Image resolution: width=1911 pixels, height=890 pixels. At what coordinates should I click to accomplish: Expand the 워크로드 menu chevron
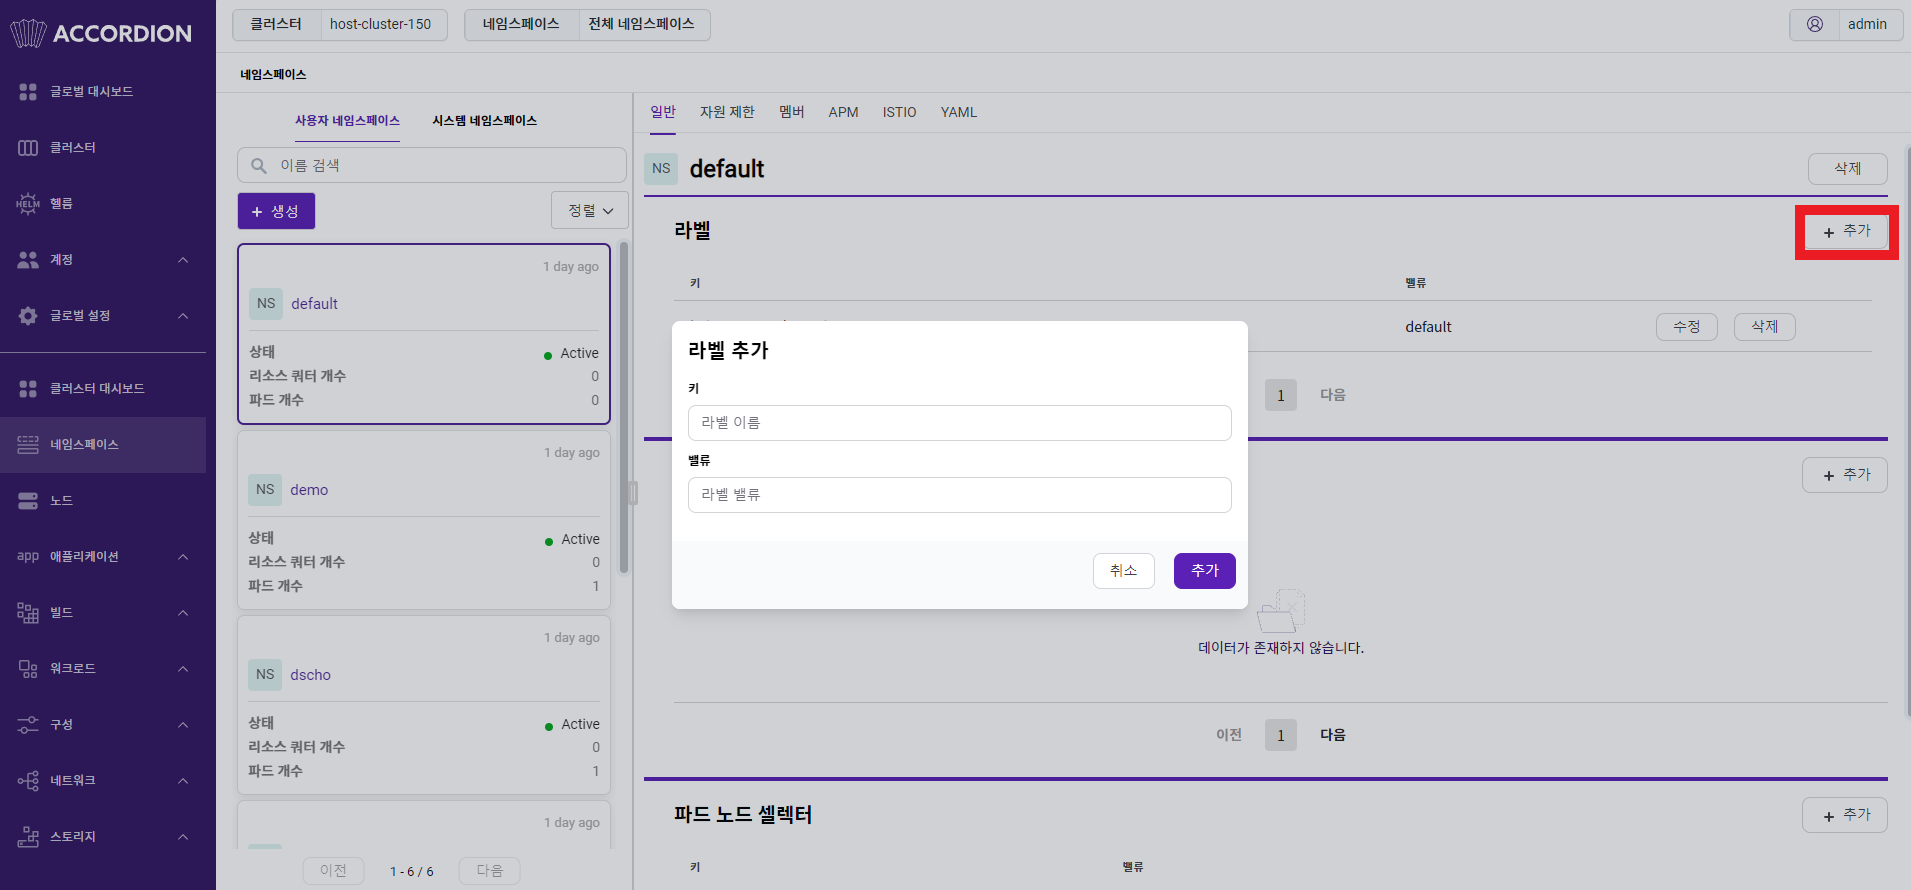pos(183,669)
